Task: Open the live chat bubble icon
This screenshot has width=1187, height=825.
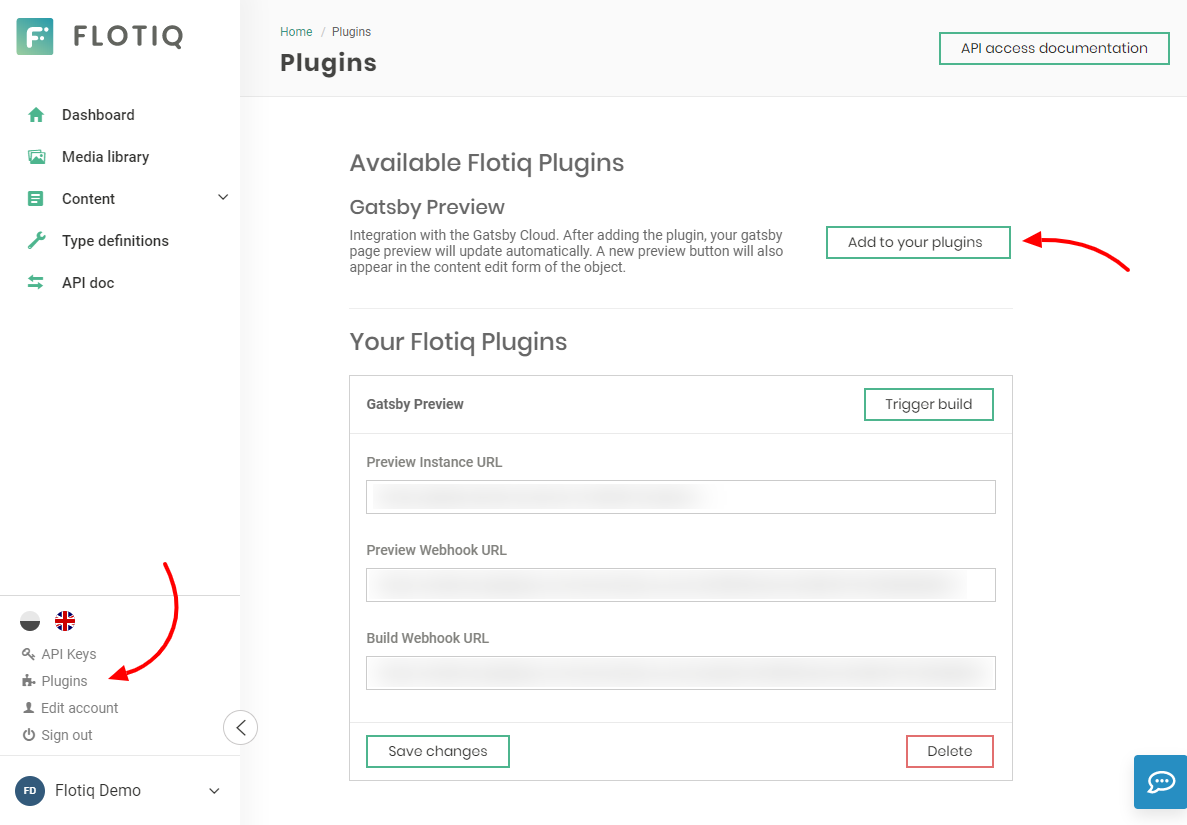Action: [x=1160, y=782]
